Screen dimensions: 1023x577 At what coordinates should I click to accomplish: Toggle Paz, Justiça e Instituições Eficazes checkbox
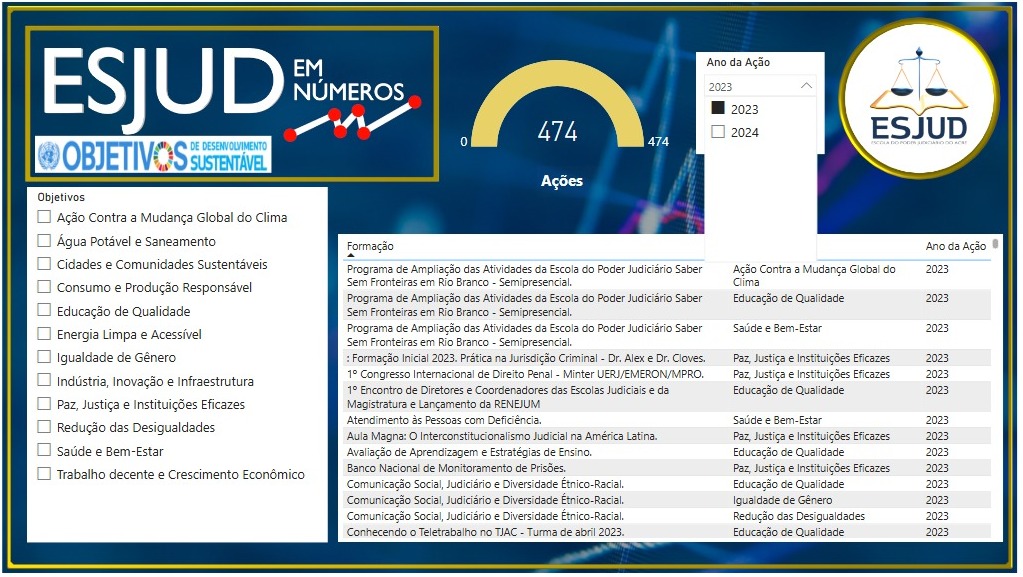(44, 404)
